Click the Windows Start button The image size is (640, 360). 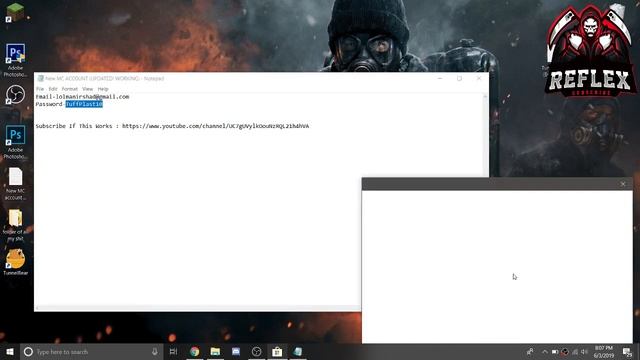[10, 352]
